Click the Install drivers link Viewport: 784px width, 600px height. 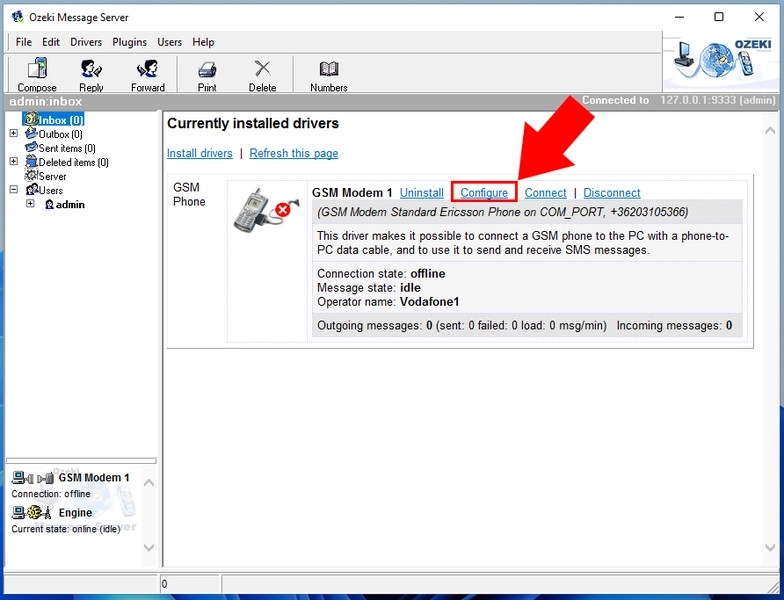[200, 153]
